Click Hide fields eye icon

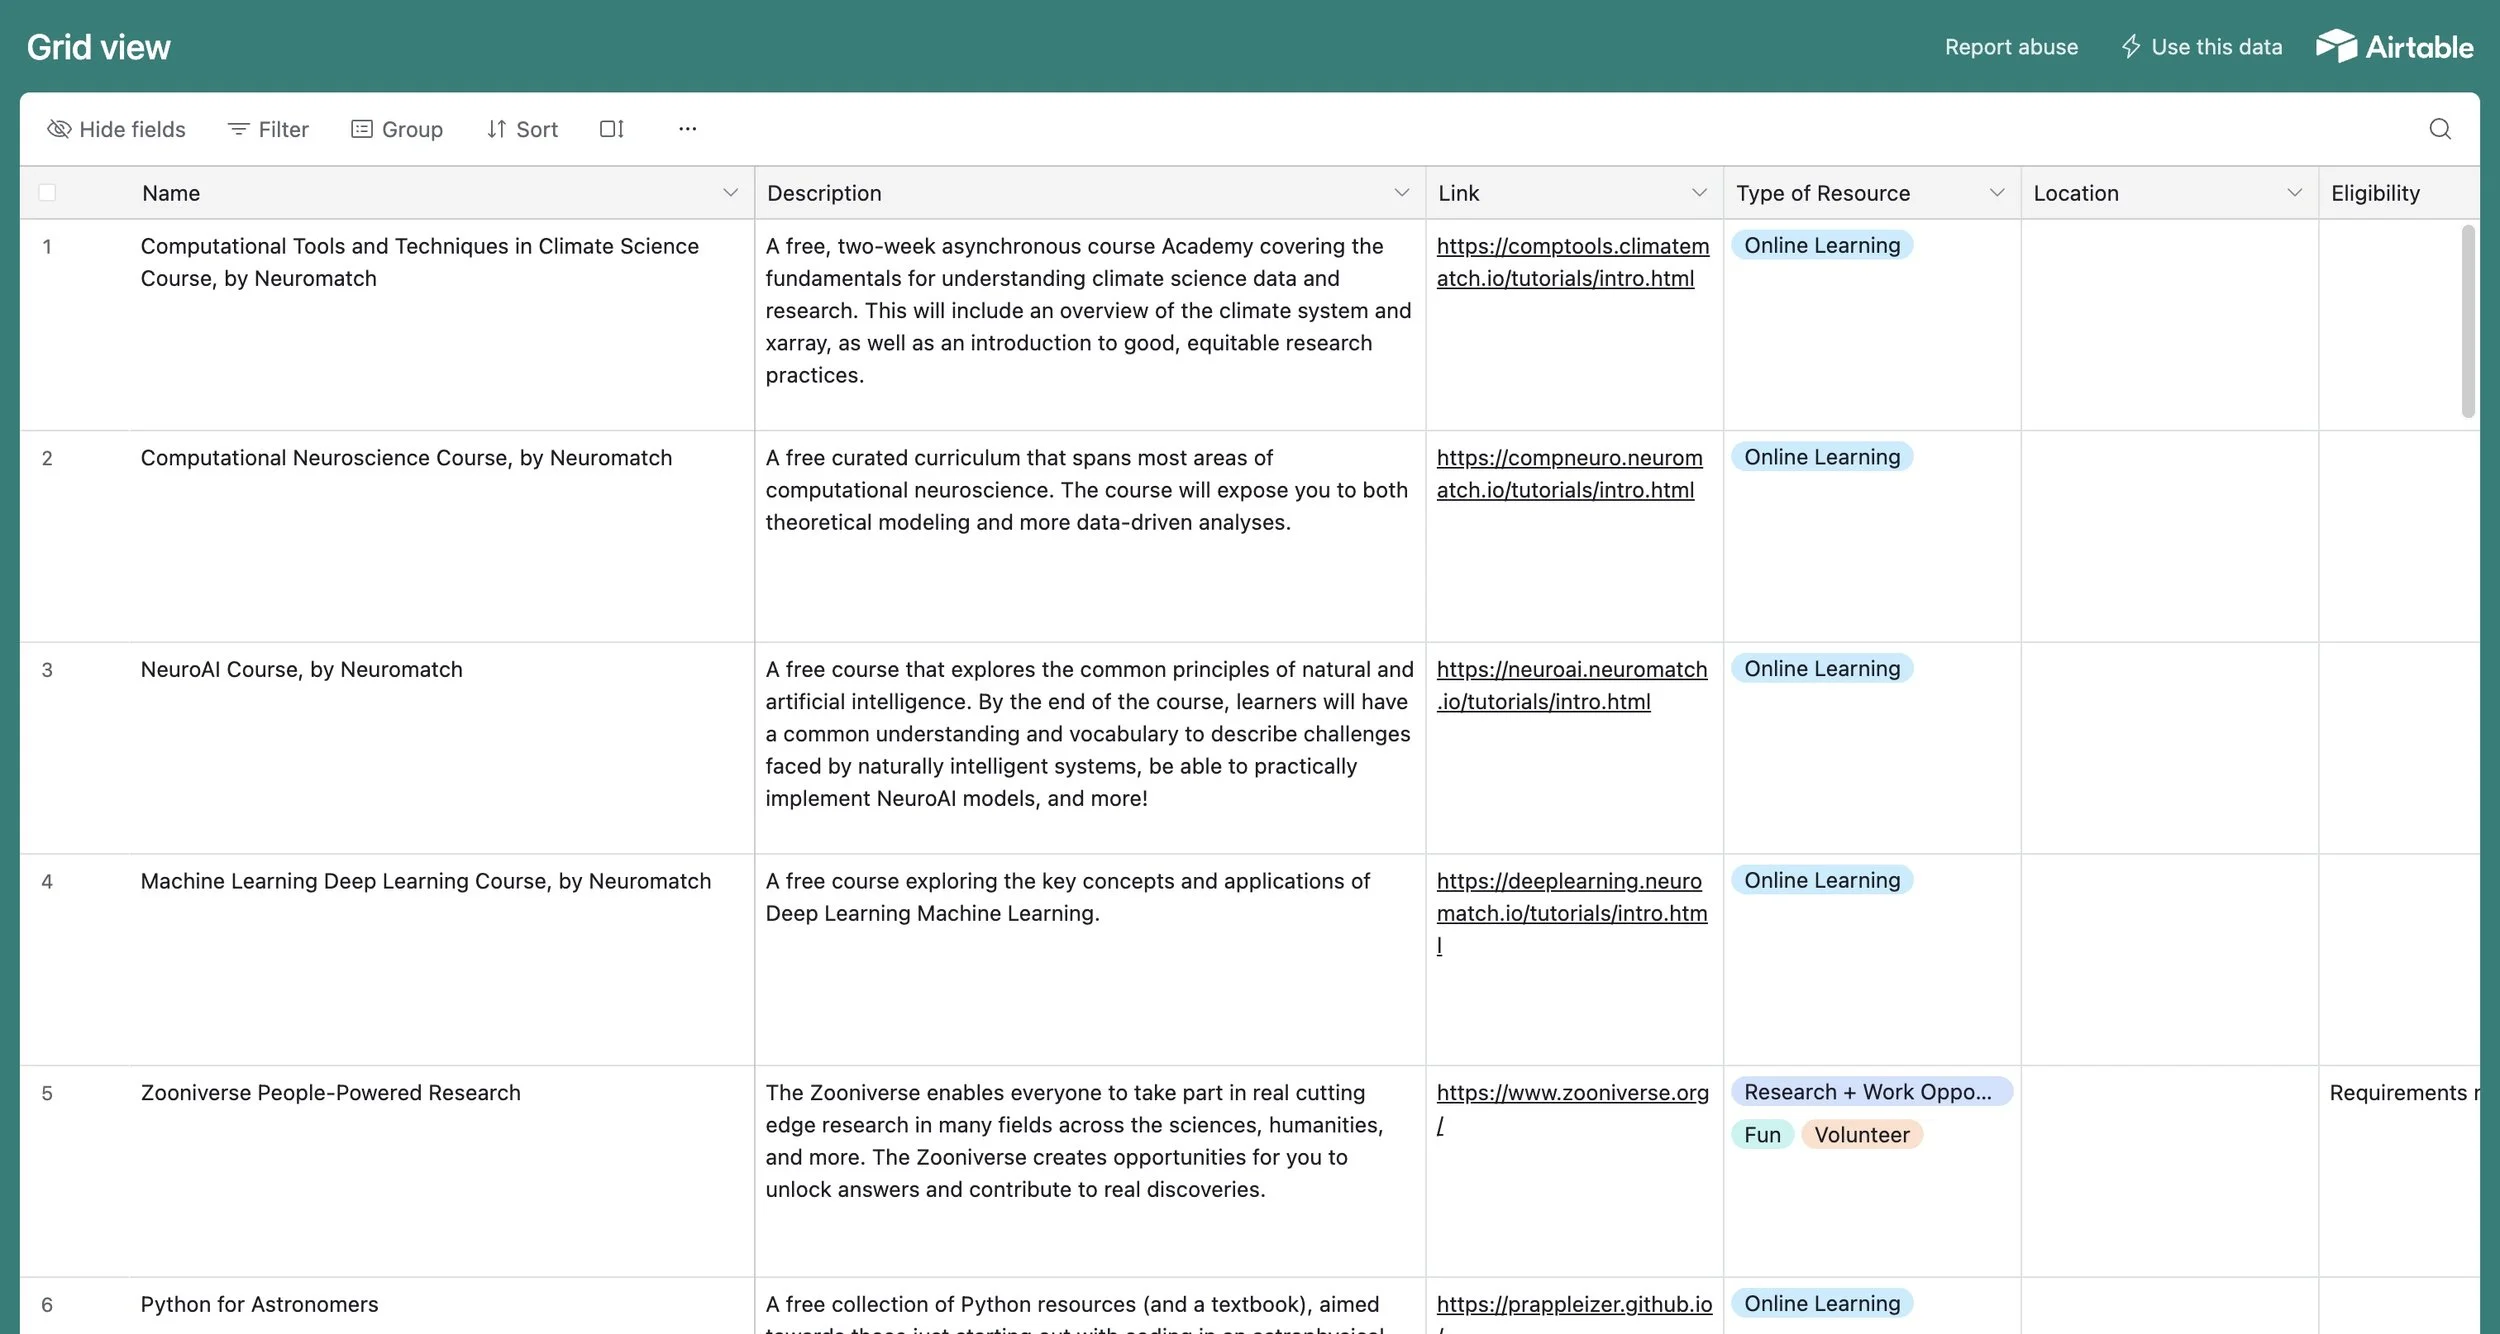coord(59,129)
